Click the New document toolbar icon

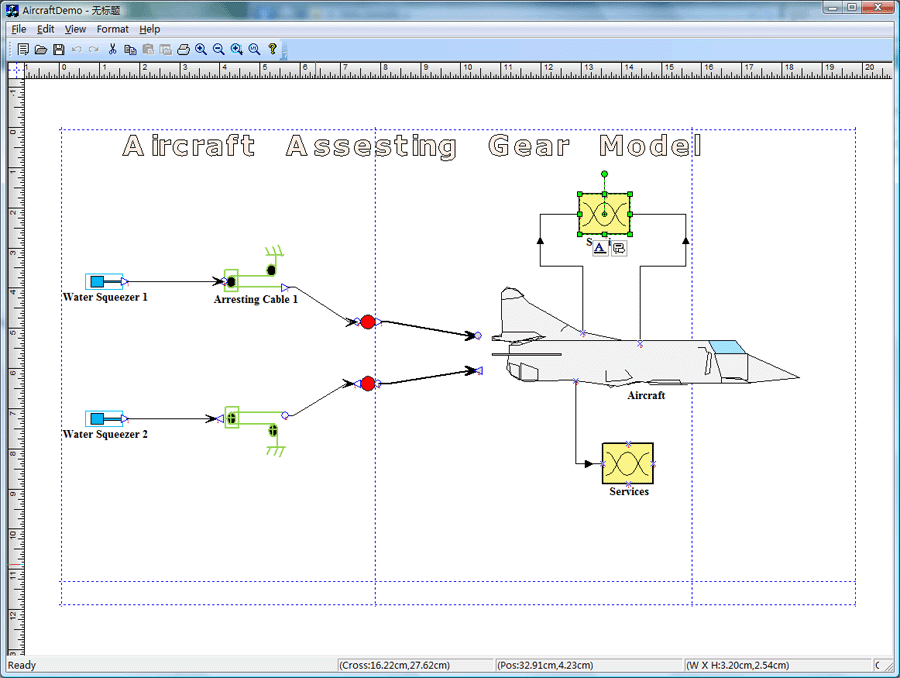pos(23,49)
